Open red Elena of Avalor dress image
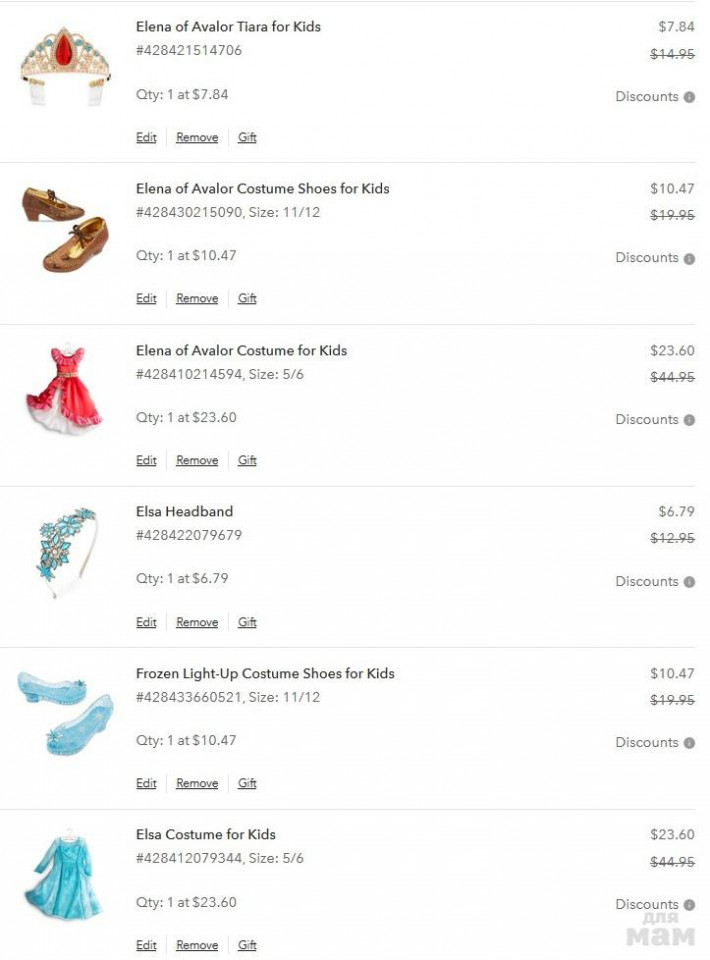This screenshot has width=710, height=960. (x=65, y=390)
